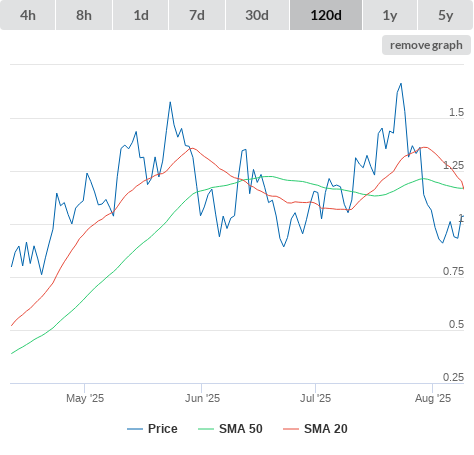Click the Jun '25 axis label
The height and width of the screenshot is (455, 474).
(202, 398)
